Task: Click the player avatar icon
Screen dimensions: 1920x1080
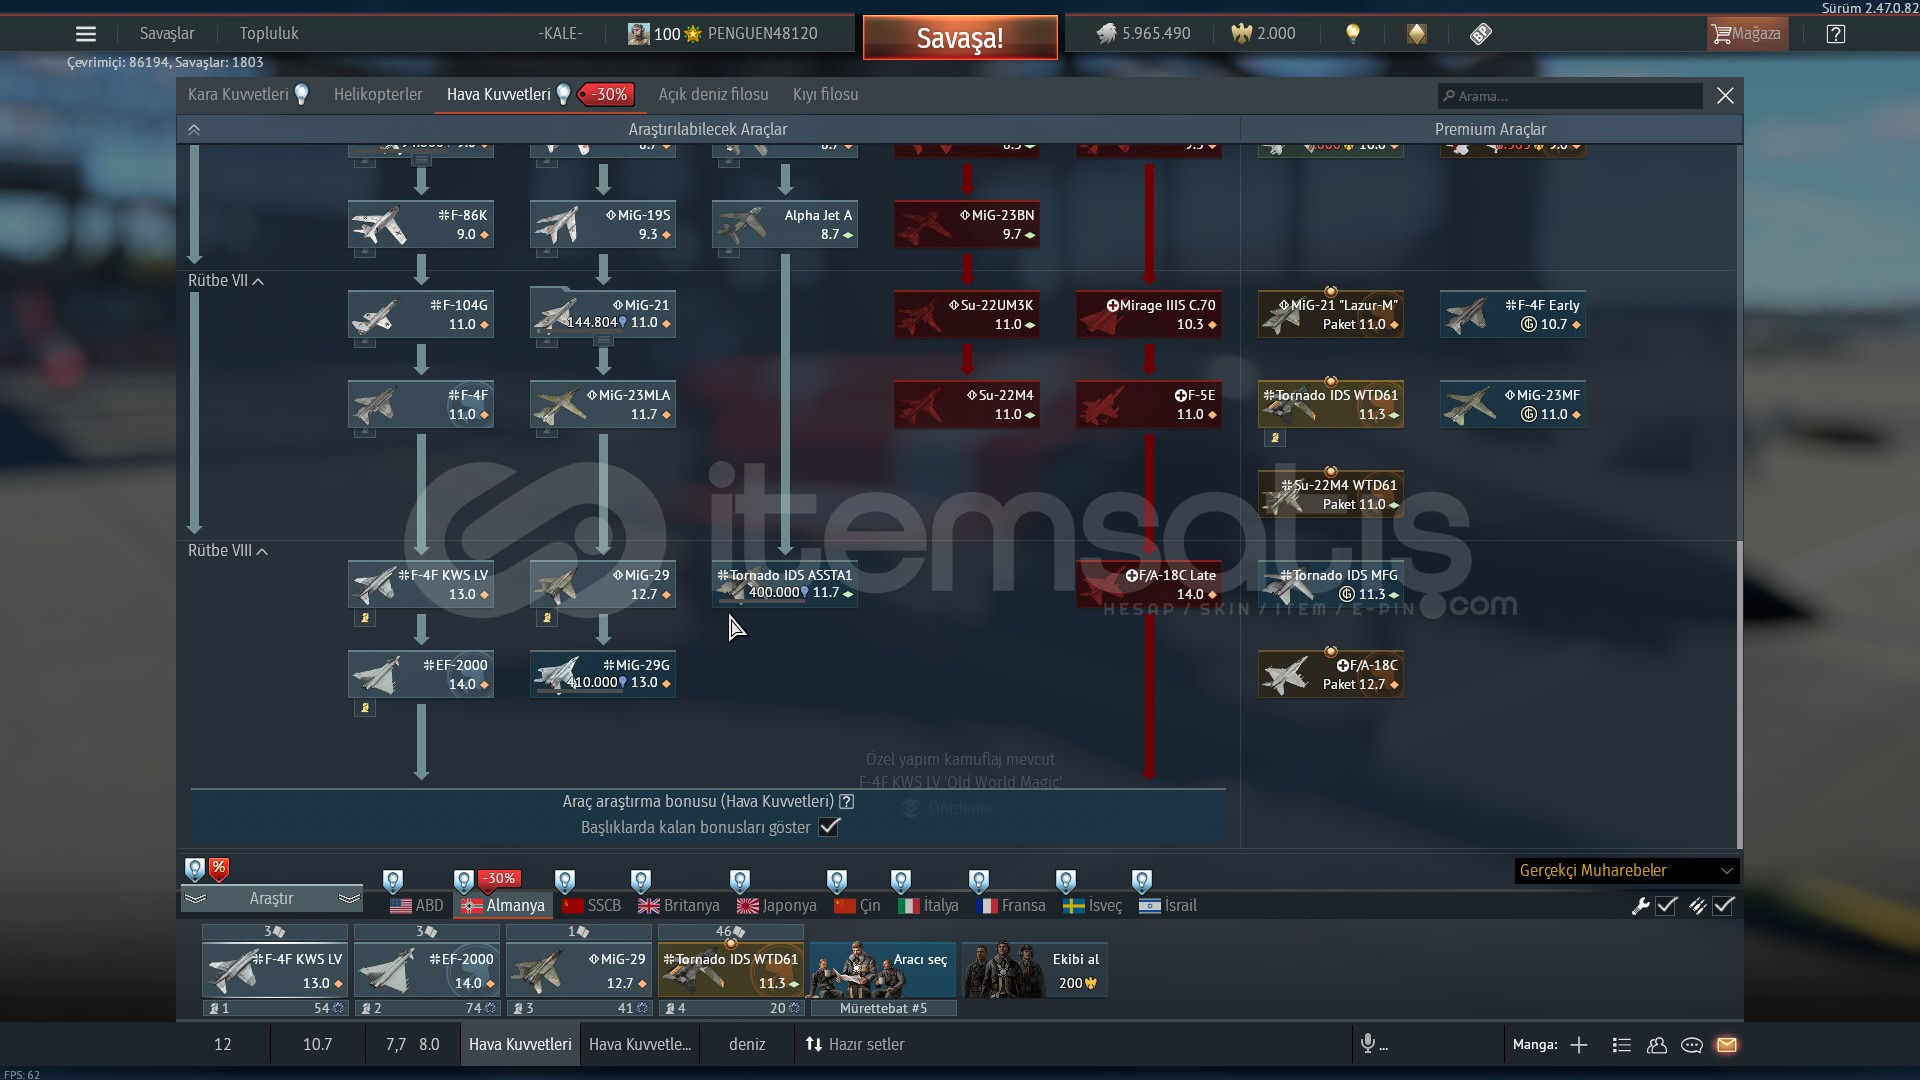Action: (638, 34)
